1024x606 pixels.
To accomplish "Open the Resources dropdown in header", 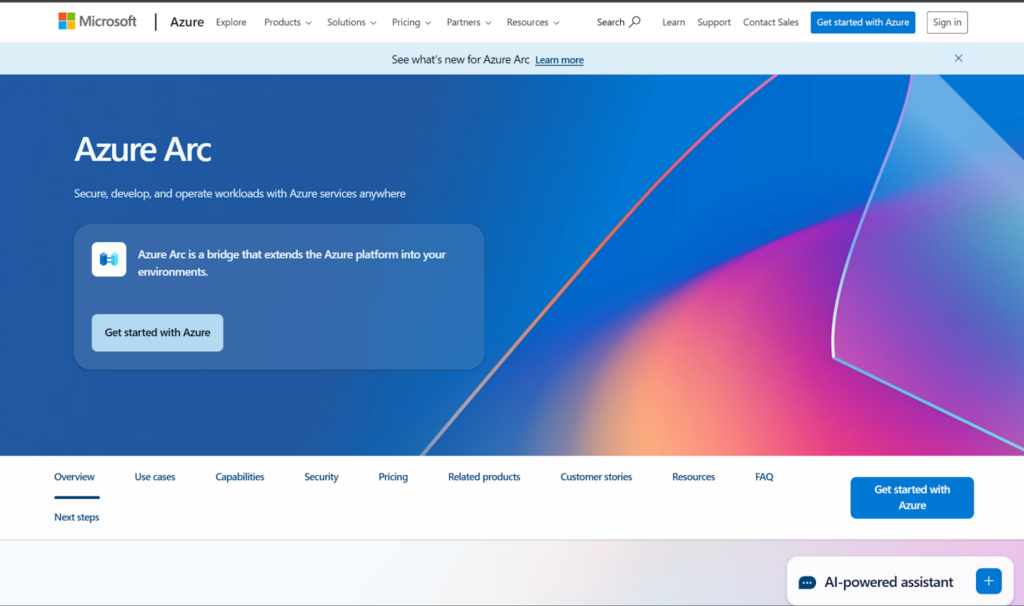I will click(533, 22).
